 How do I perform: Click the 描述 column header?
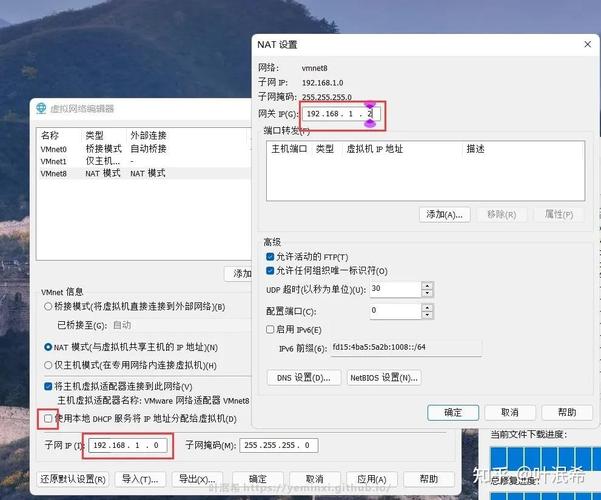coord(523,149)
